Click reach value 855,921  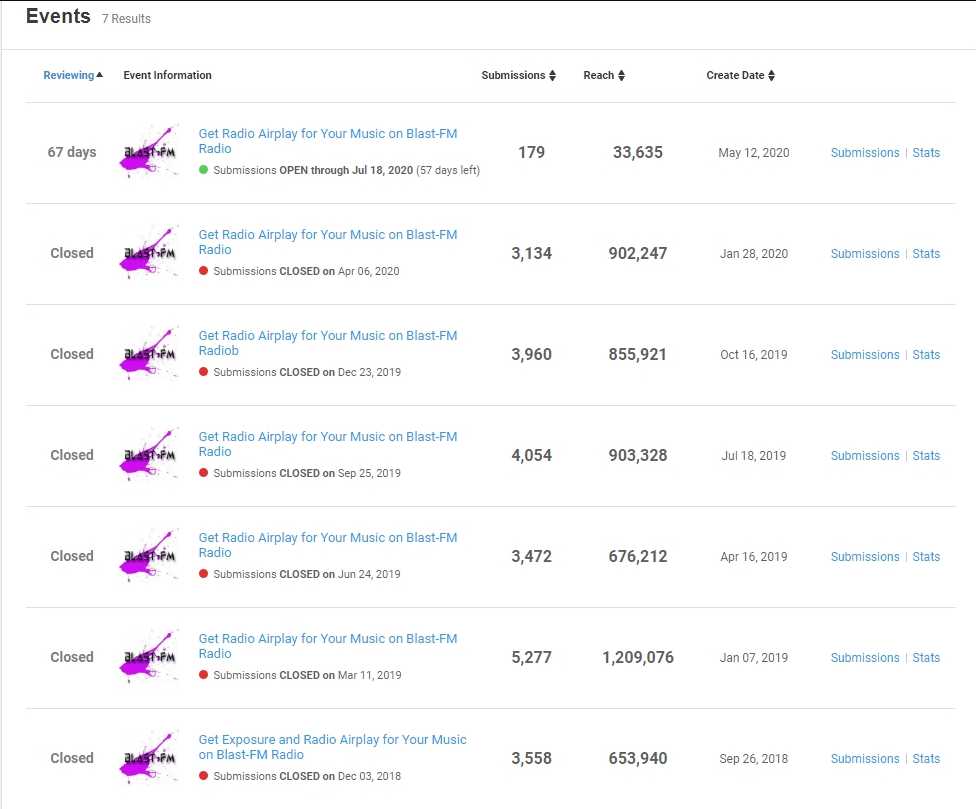637,354
